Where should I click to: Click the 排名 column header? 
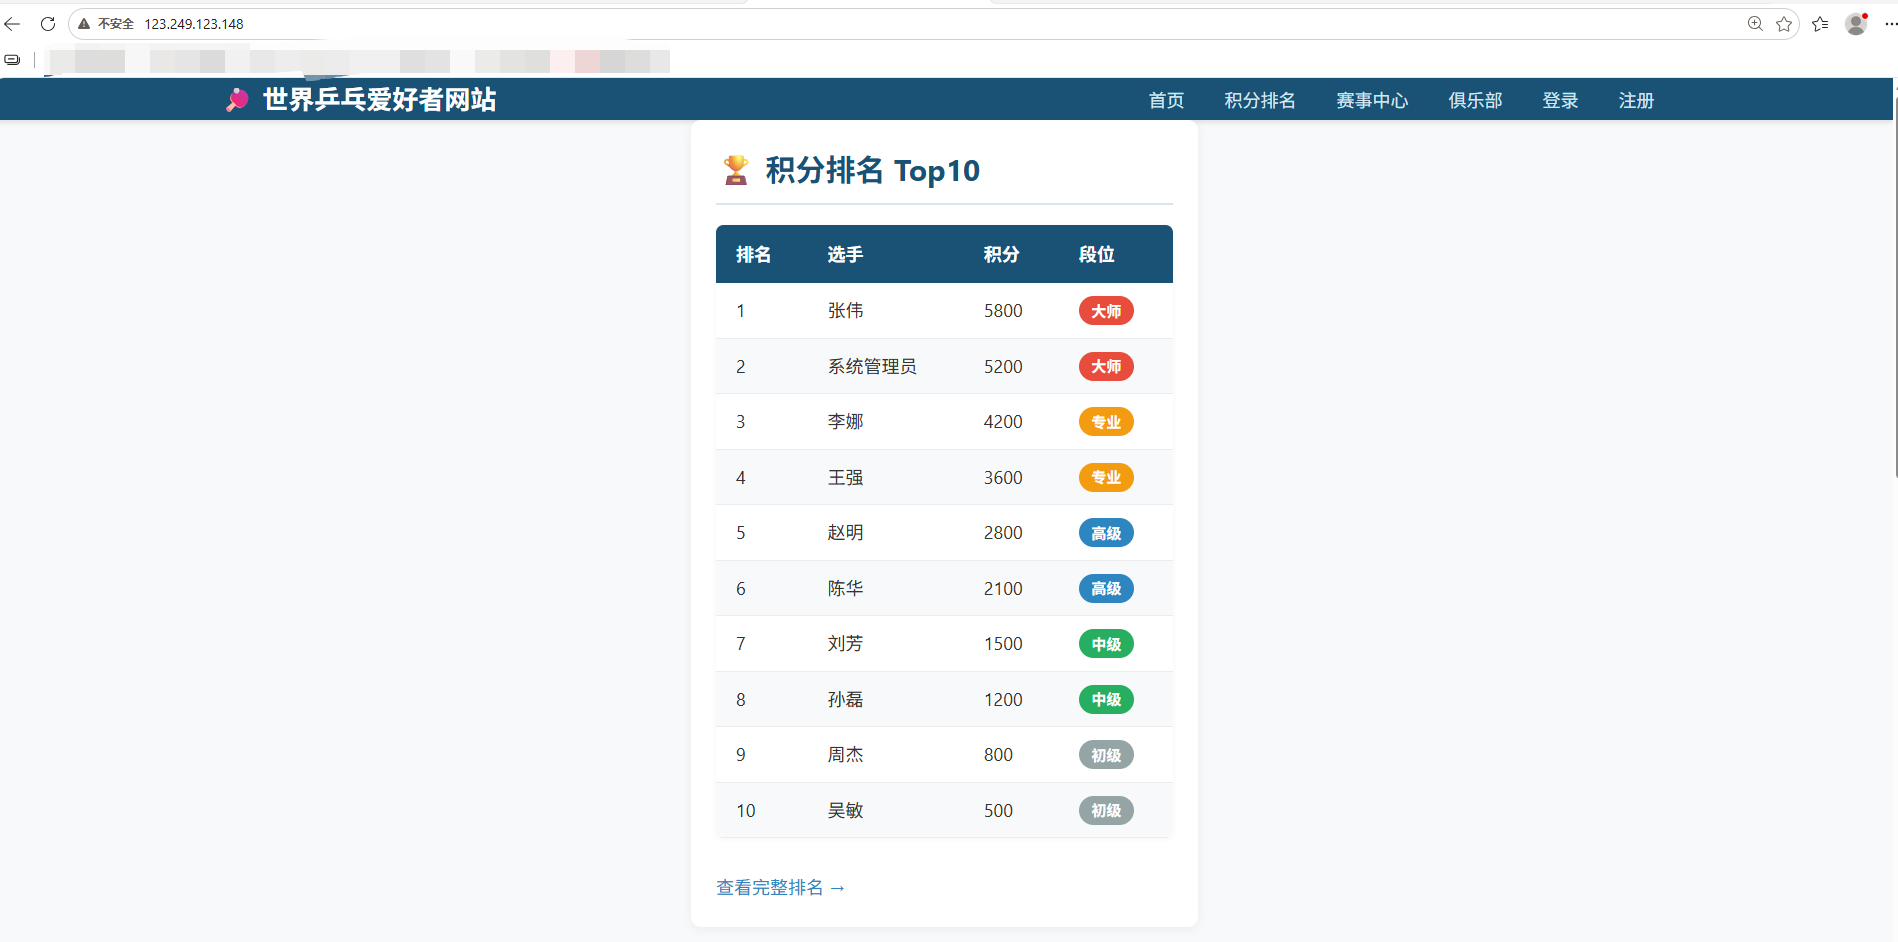753,255
